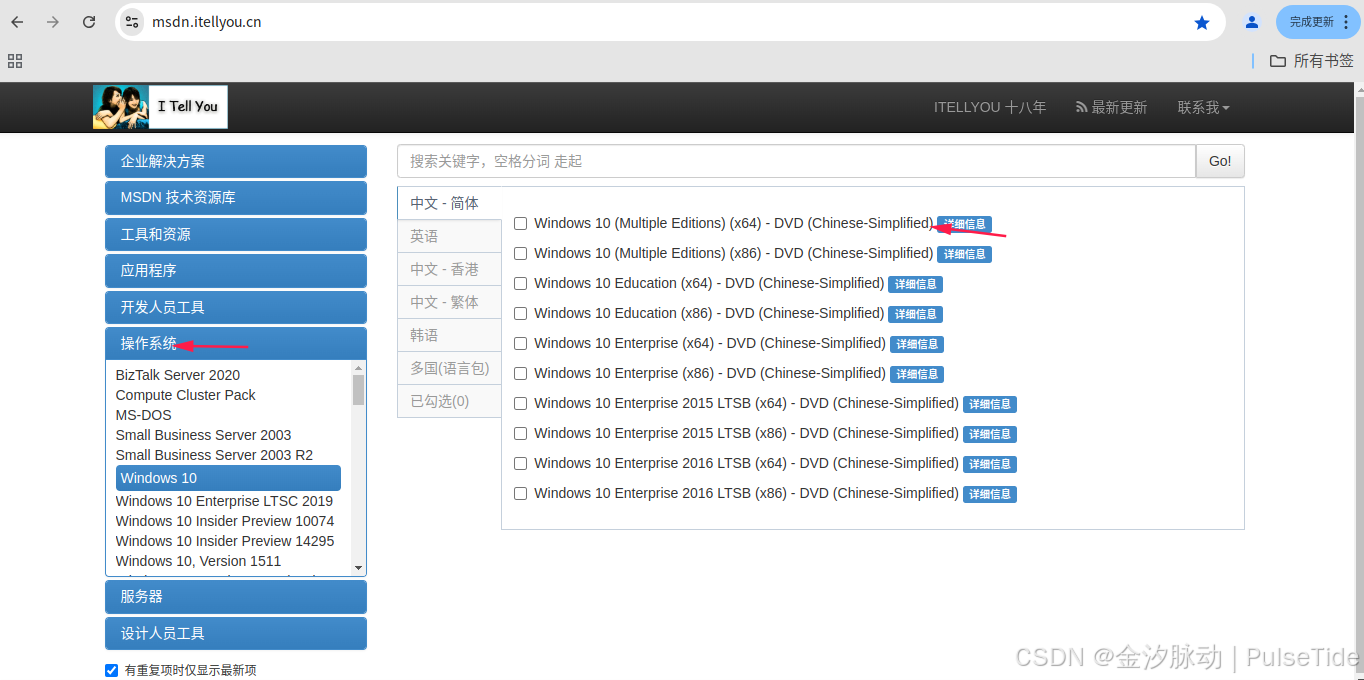Check Enterprise 2016 LTSB x64 checkbox

520,464
